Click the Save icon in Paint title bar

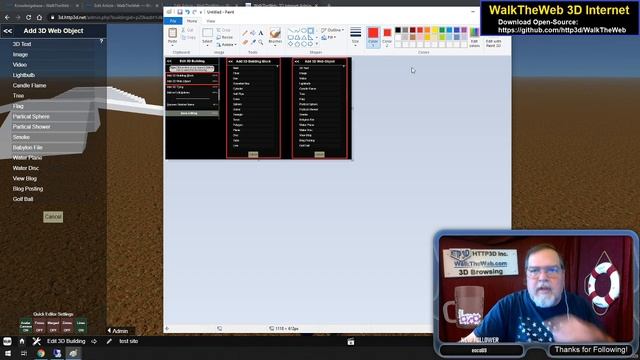180,12
